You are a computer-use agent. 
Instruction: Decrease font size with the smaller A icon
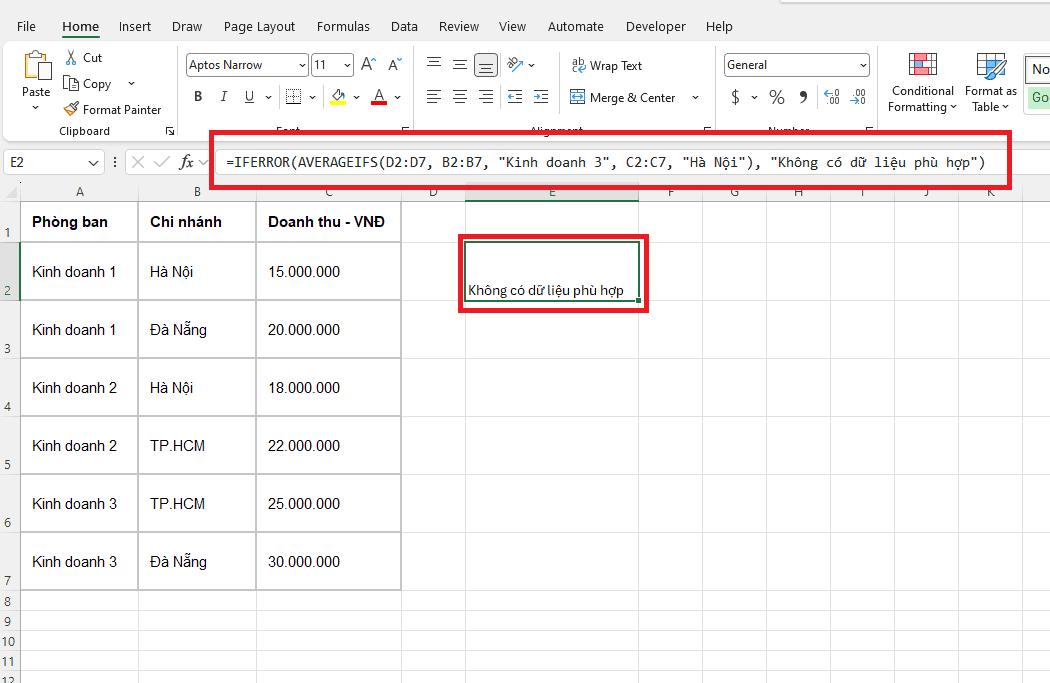click(x=395, y=65)
